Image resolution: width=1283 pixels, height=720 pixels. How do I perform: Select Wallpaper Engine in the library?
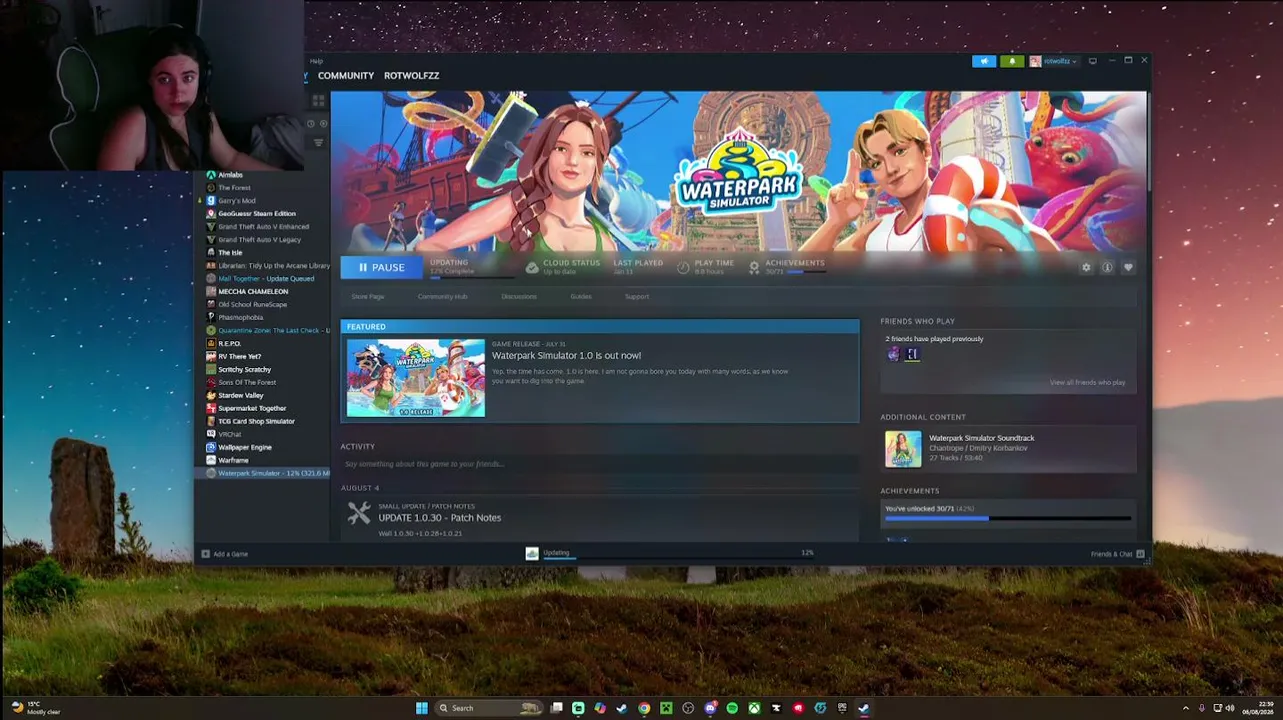[x=262, y=447]
